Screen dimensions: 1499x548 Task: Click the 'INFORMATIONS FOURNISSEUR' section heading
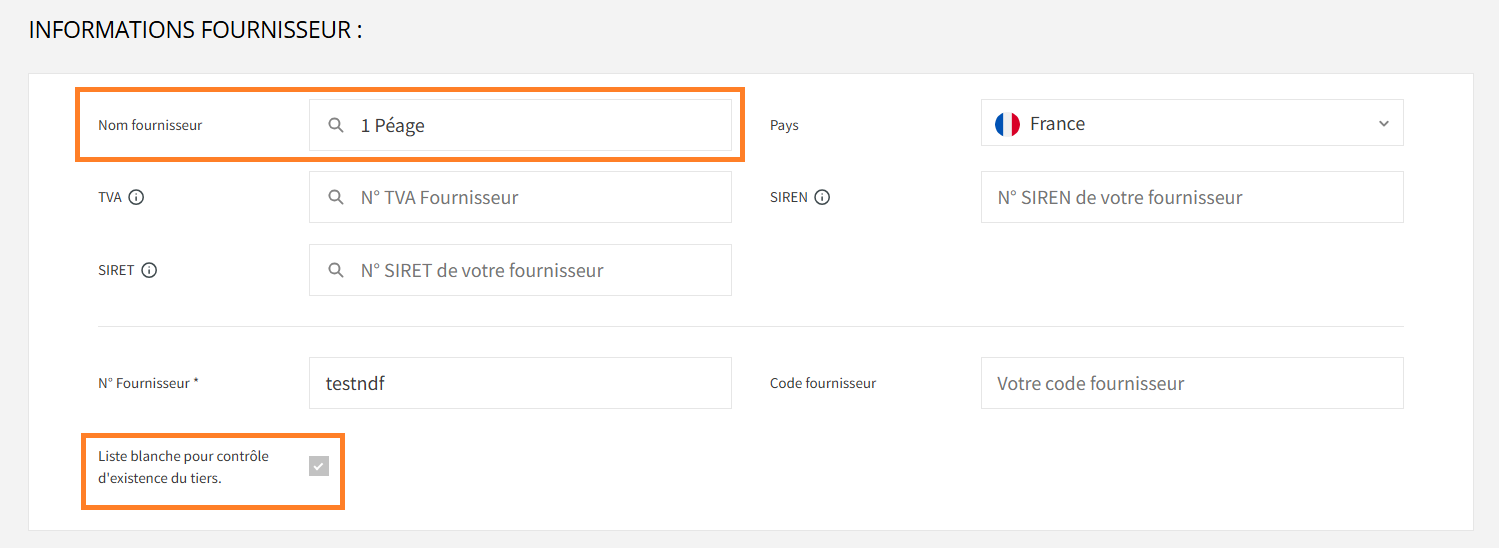point(195,29)
